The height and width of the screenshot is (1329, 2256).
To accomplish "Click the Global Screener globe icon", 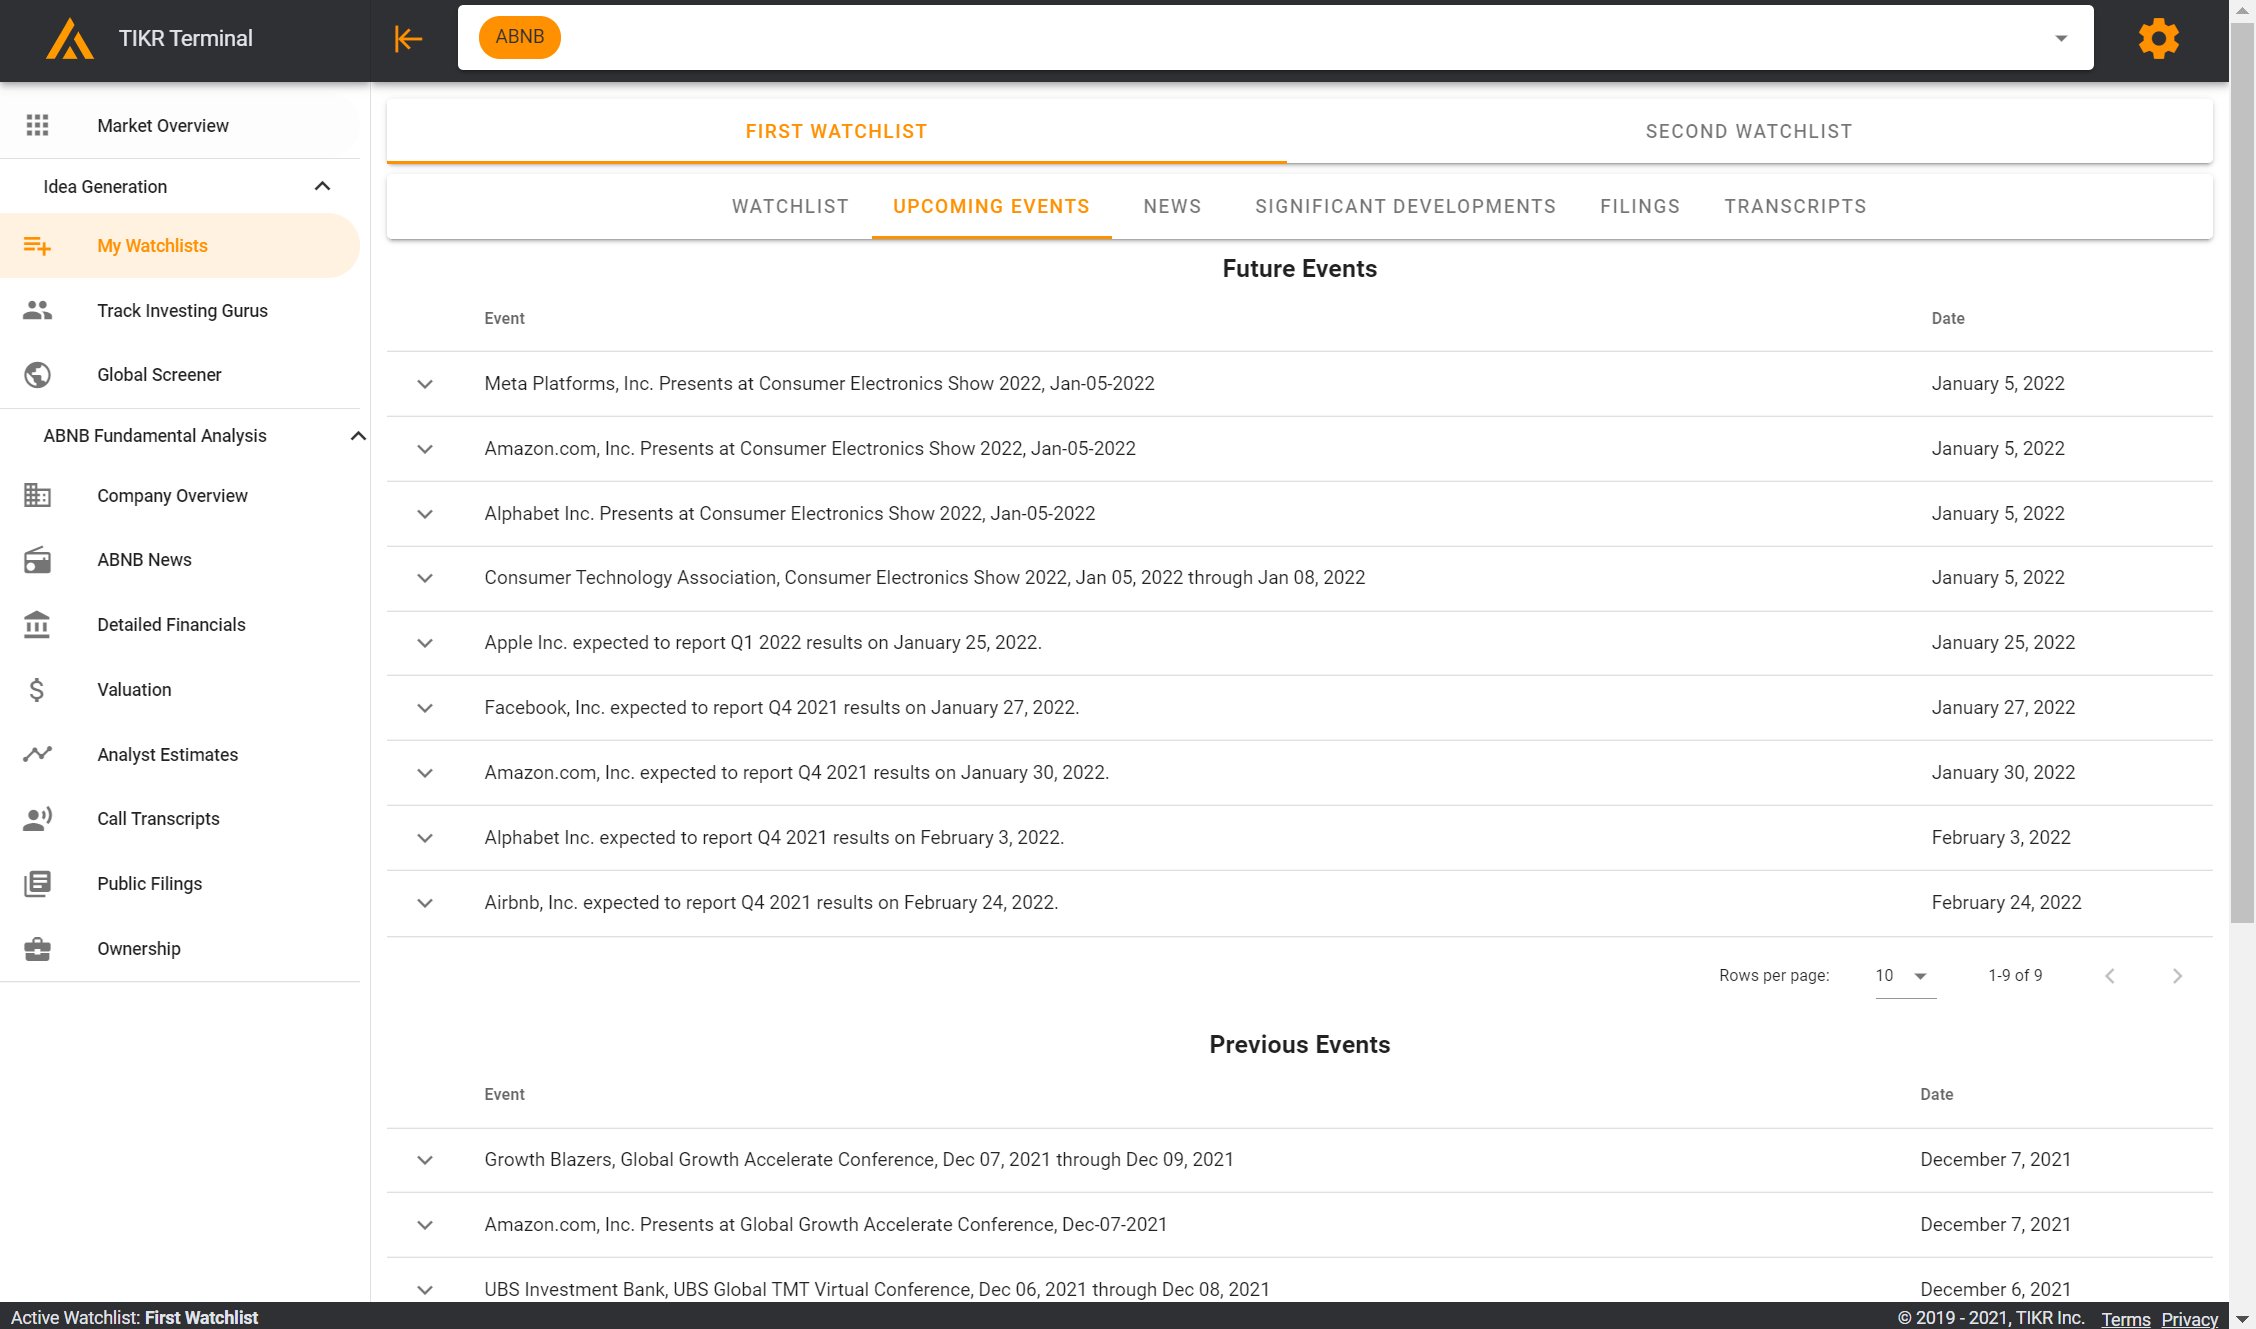I will pyautogui.click(x=37, y=375).
